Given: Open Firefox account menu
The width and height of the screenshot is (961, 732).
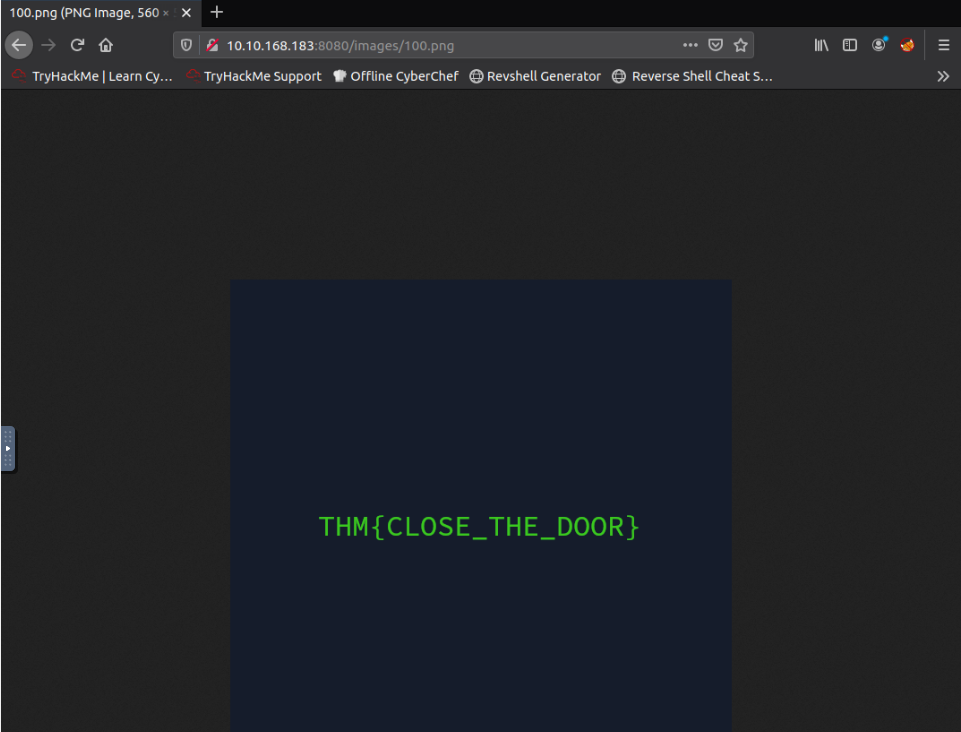Looking at the screenshot, I should 879,45.
